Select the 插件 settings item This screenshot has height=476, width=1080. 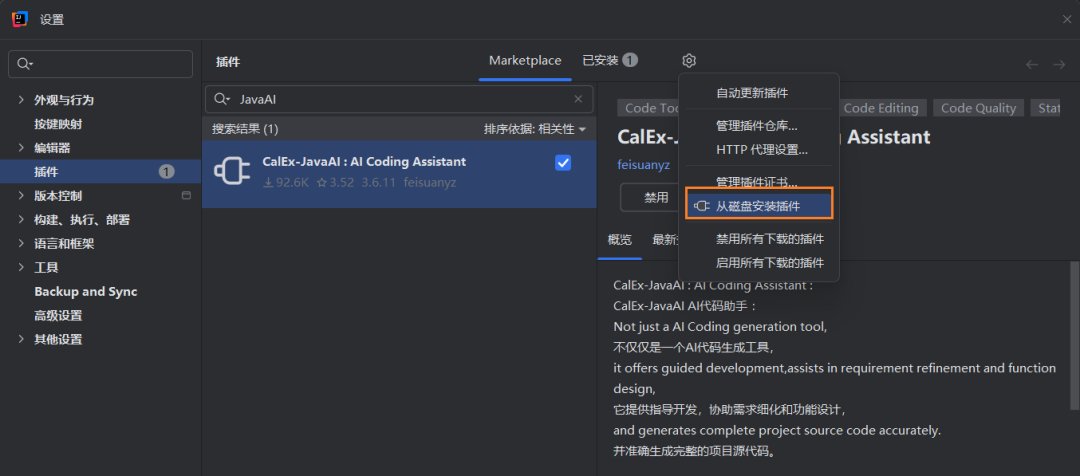pyautogui.click(x=46, y=172)
